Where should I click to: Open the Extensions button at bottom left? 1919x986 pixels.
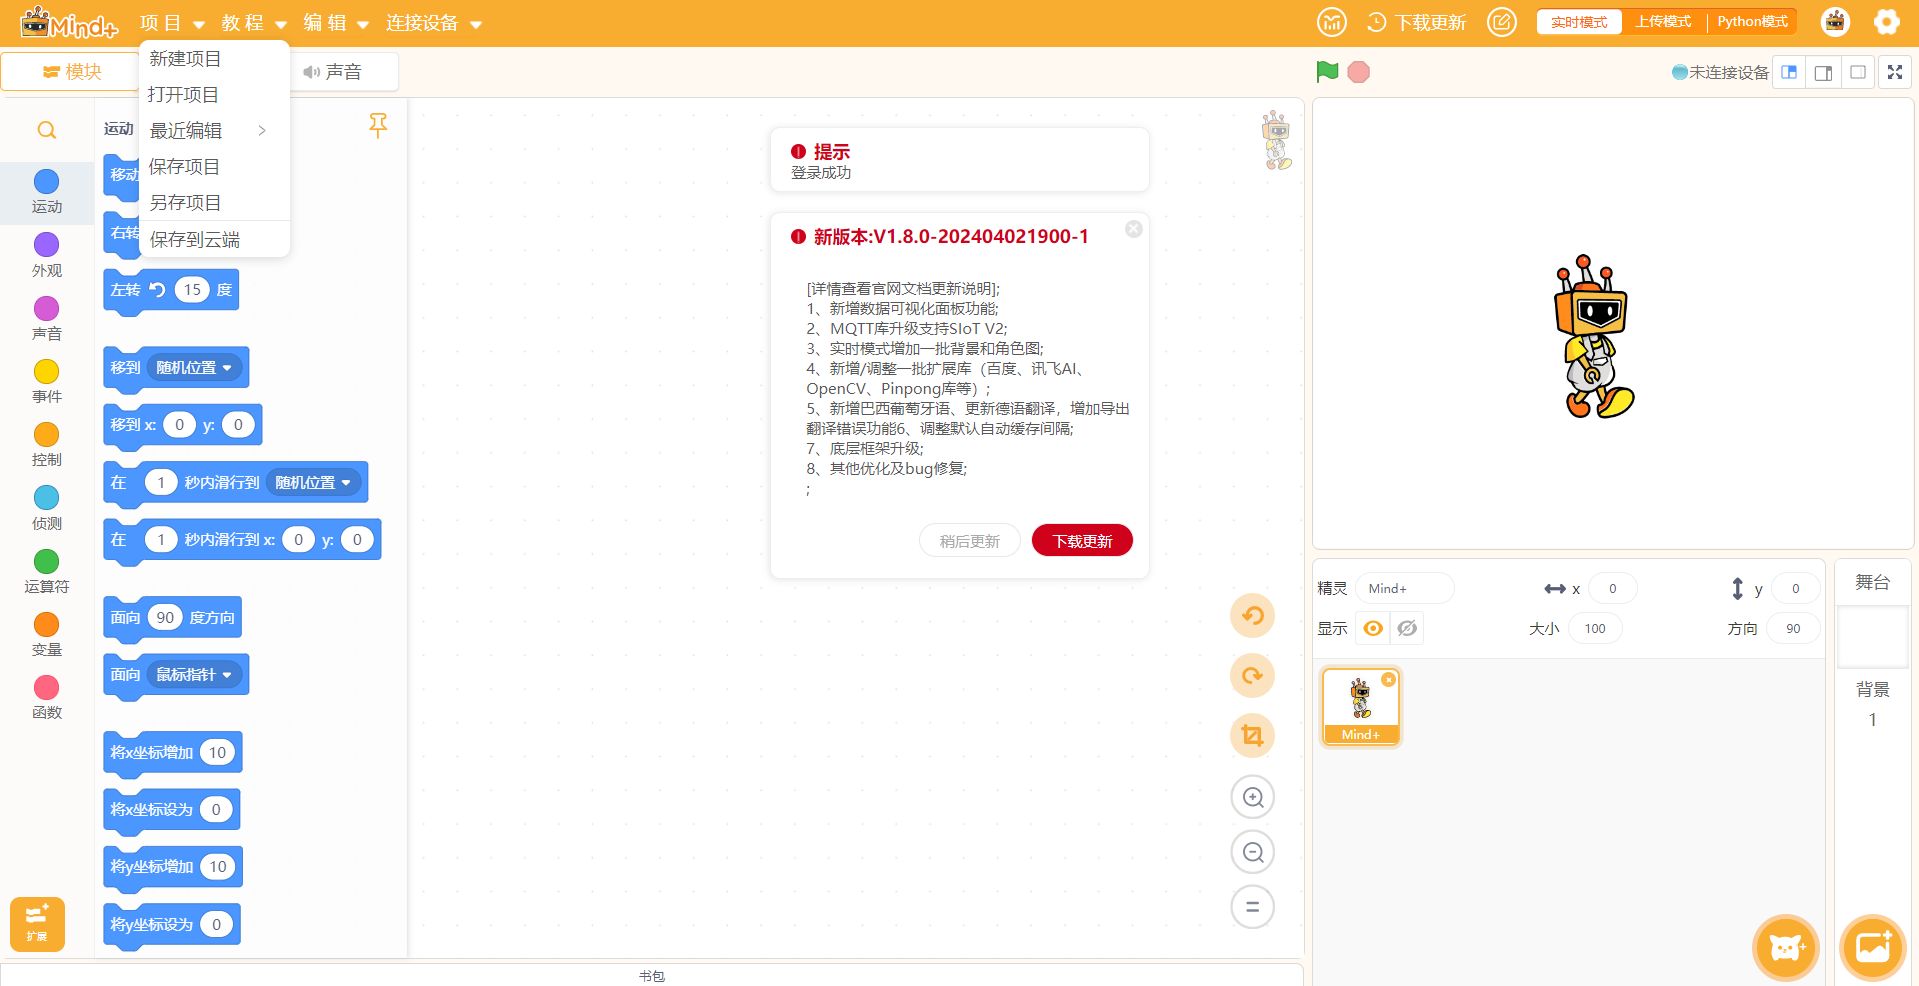tap(37, 924)
